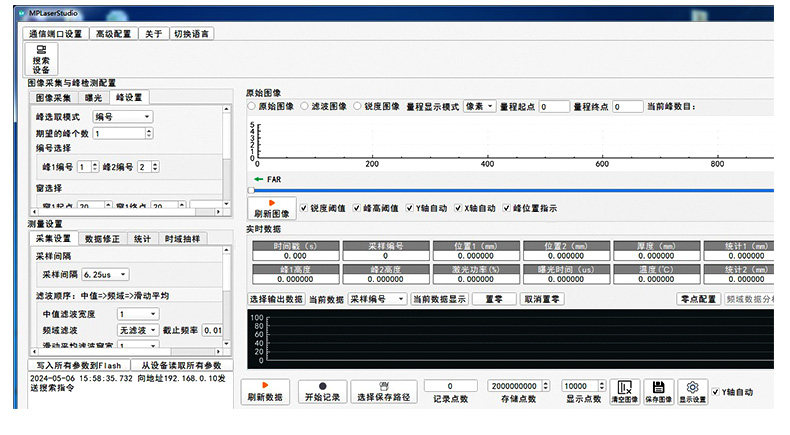Image resolution: width=790 pixels, height=435 pixels.
Task: Open the 中值滤波宽度 dropdown
Action: (139, 314)
